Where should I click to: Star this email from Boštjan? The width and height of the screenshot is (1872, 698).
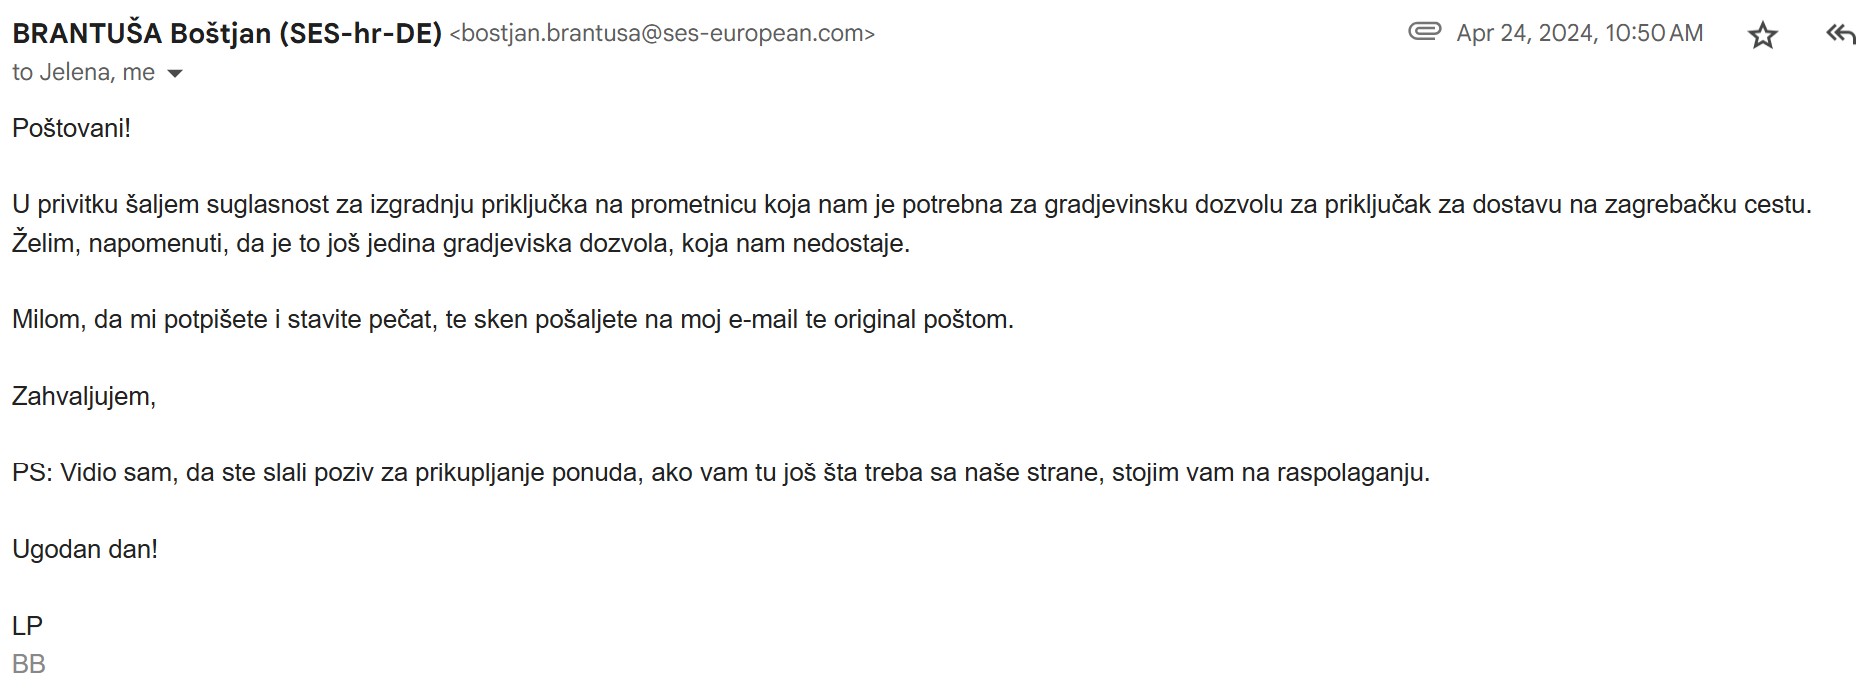pos(1762,36)
